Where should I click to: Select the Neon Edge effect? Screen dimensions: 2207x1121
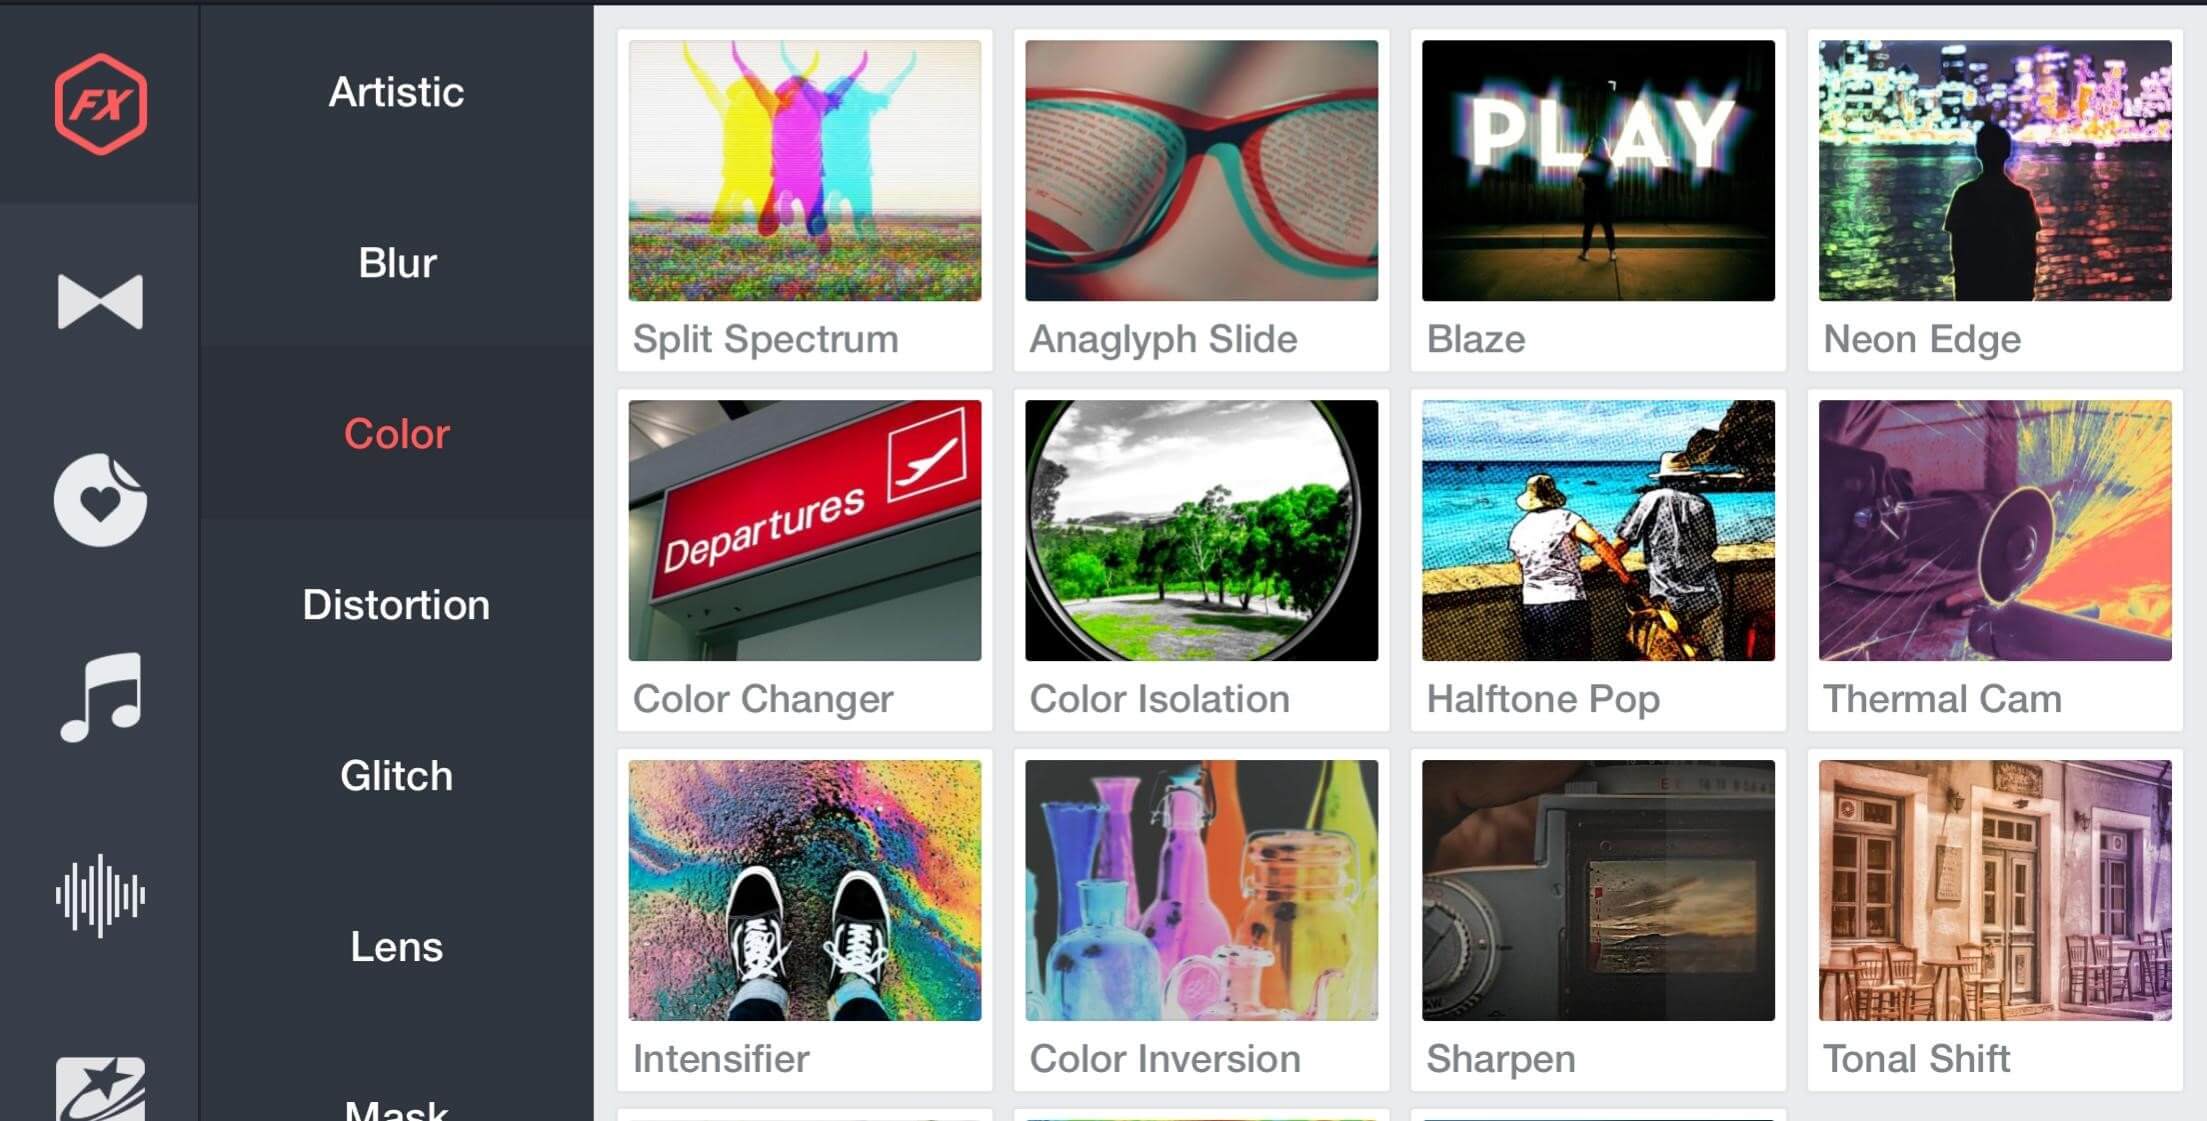pyautogui.click(x=1995, y=200)
